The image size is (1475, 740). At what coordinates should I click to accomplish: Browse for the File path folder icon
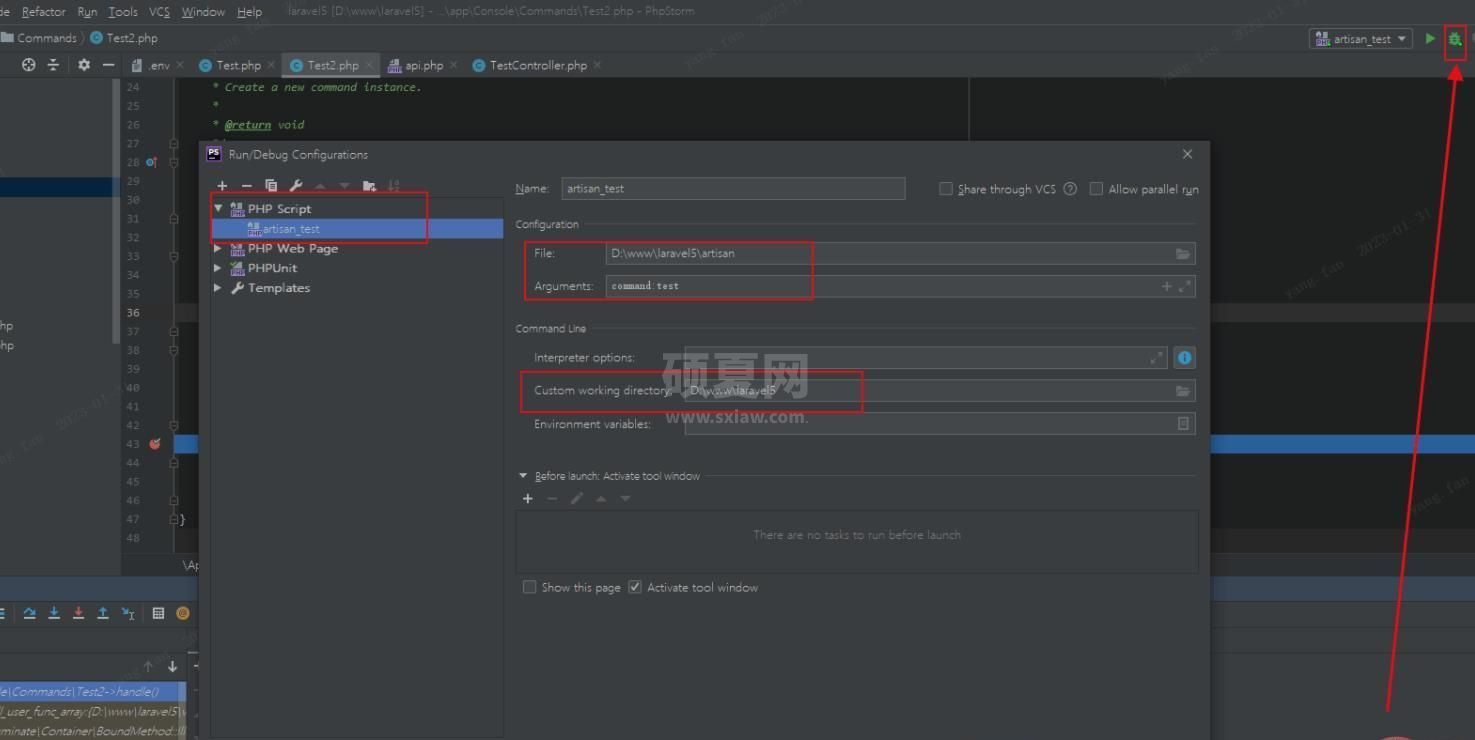pyautogui.click(x=1183, y=254)
